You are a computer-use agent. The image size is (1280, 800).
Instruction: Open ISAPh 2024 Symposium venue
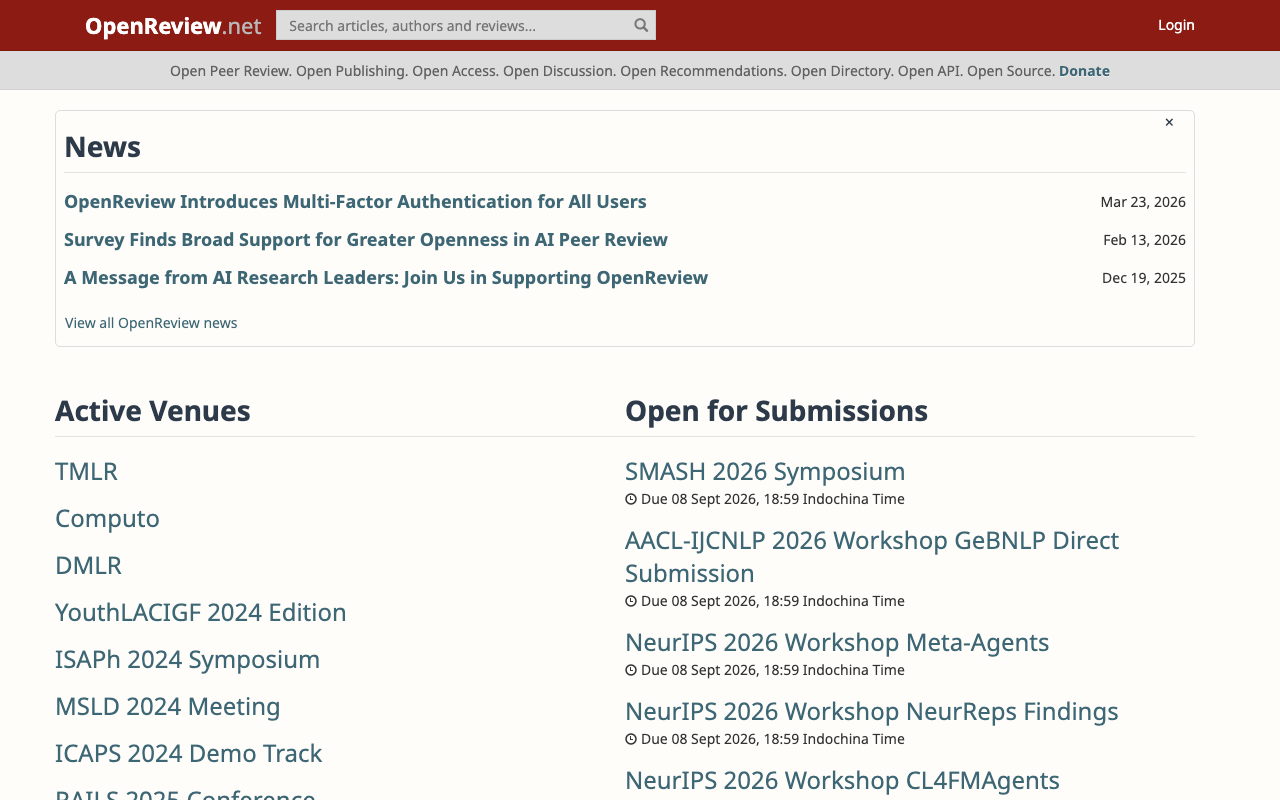click(188, 659)
